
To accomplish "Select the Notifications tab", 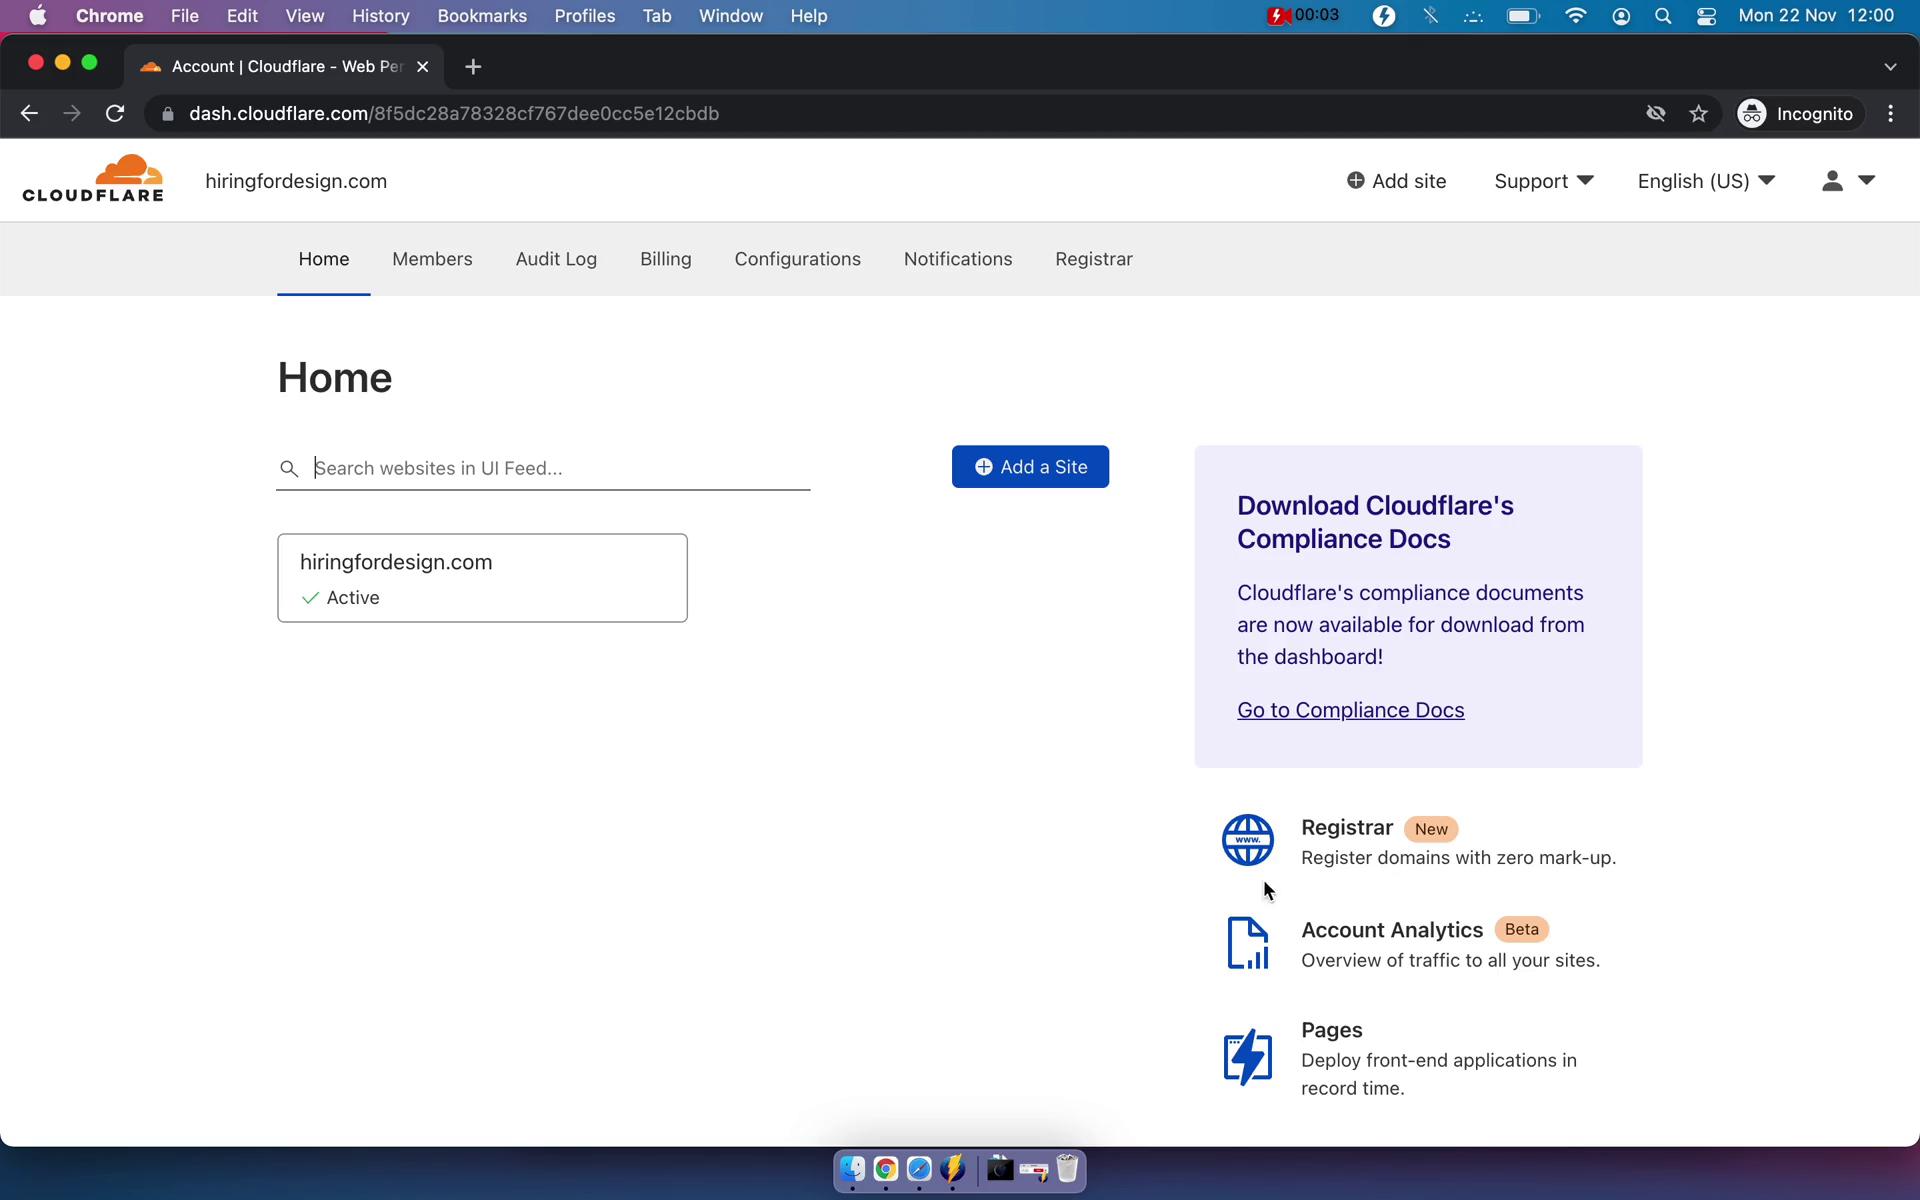I will click(x=958, y=260).
